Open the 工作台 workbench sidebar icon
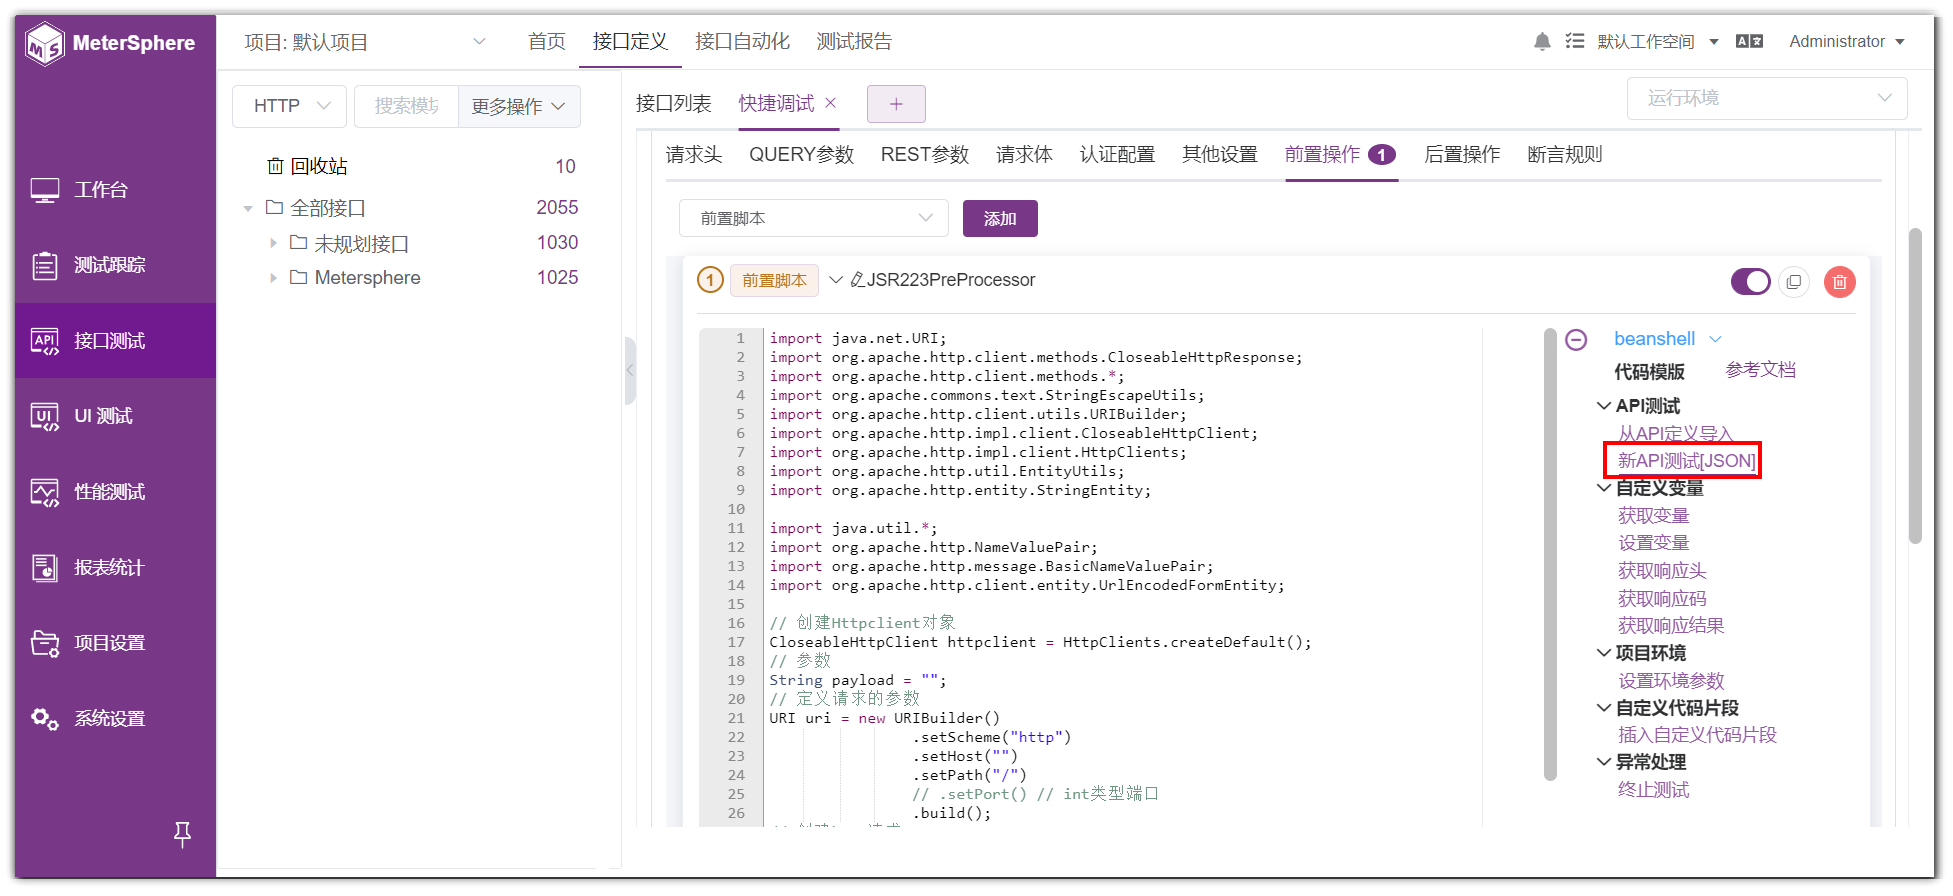Image resolution: width=1953 pixels, height=896 pixels. (x=45, y=190)
